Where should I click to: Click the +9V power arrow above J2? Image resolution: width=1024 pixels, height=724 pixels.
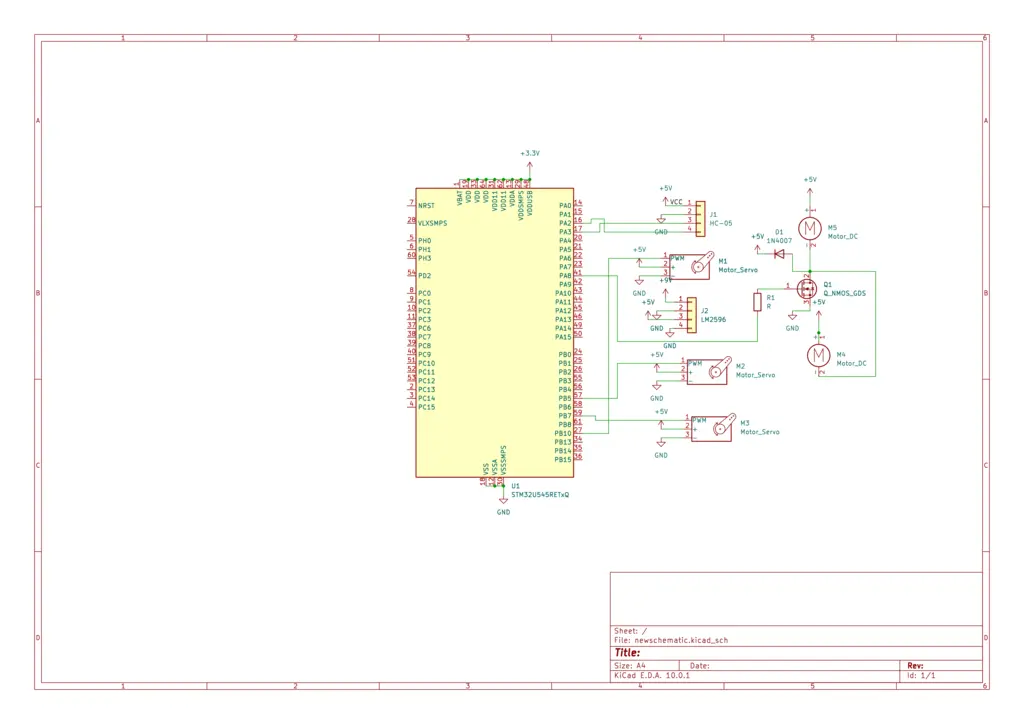point(665,292)
